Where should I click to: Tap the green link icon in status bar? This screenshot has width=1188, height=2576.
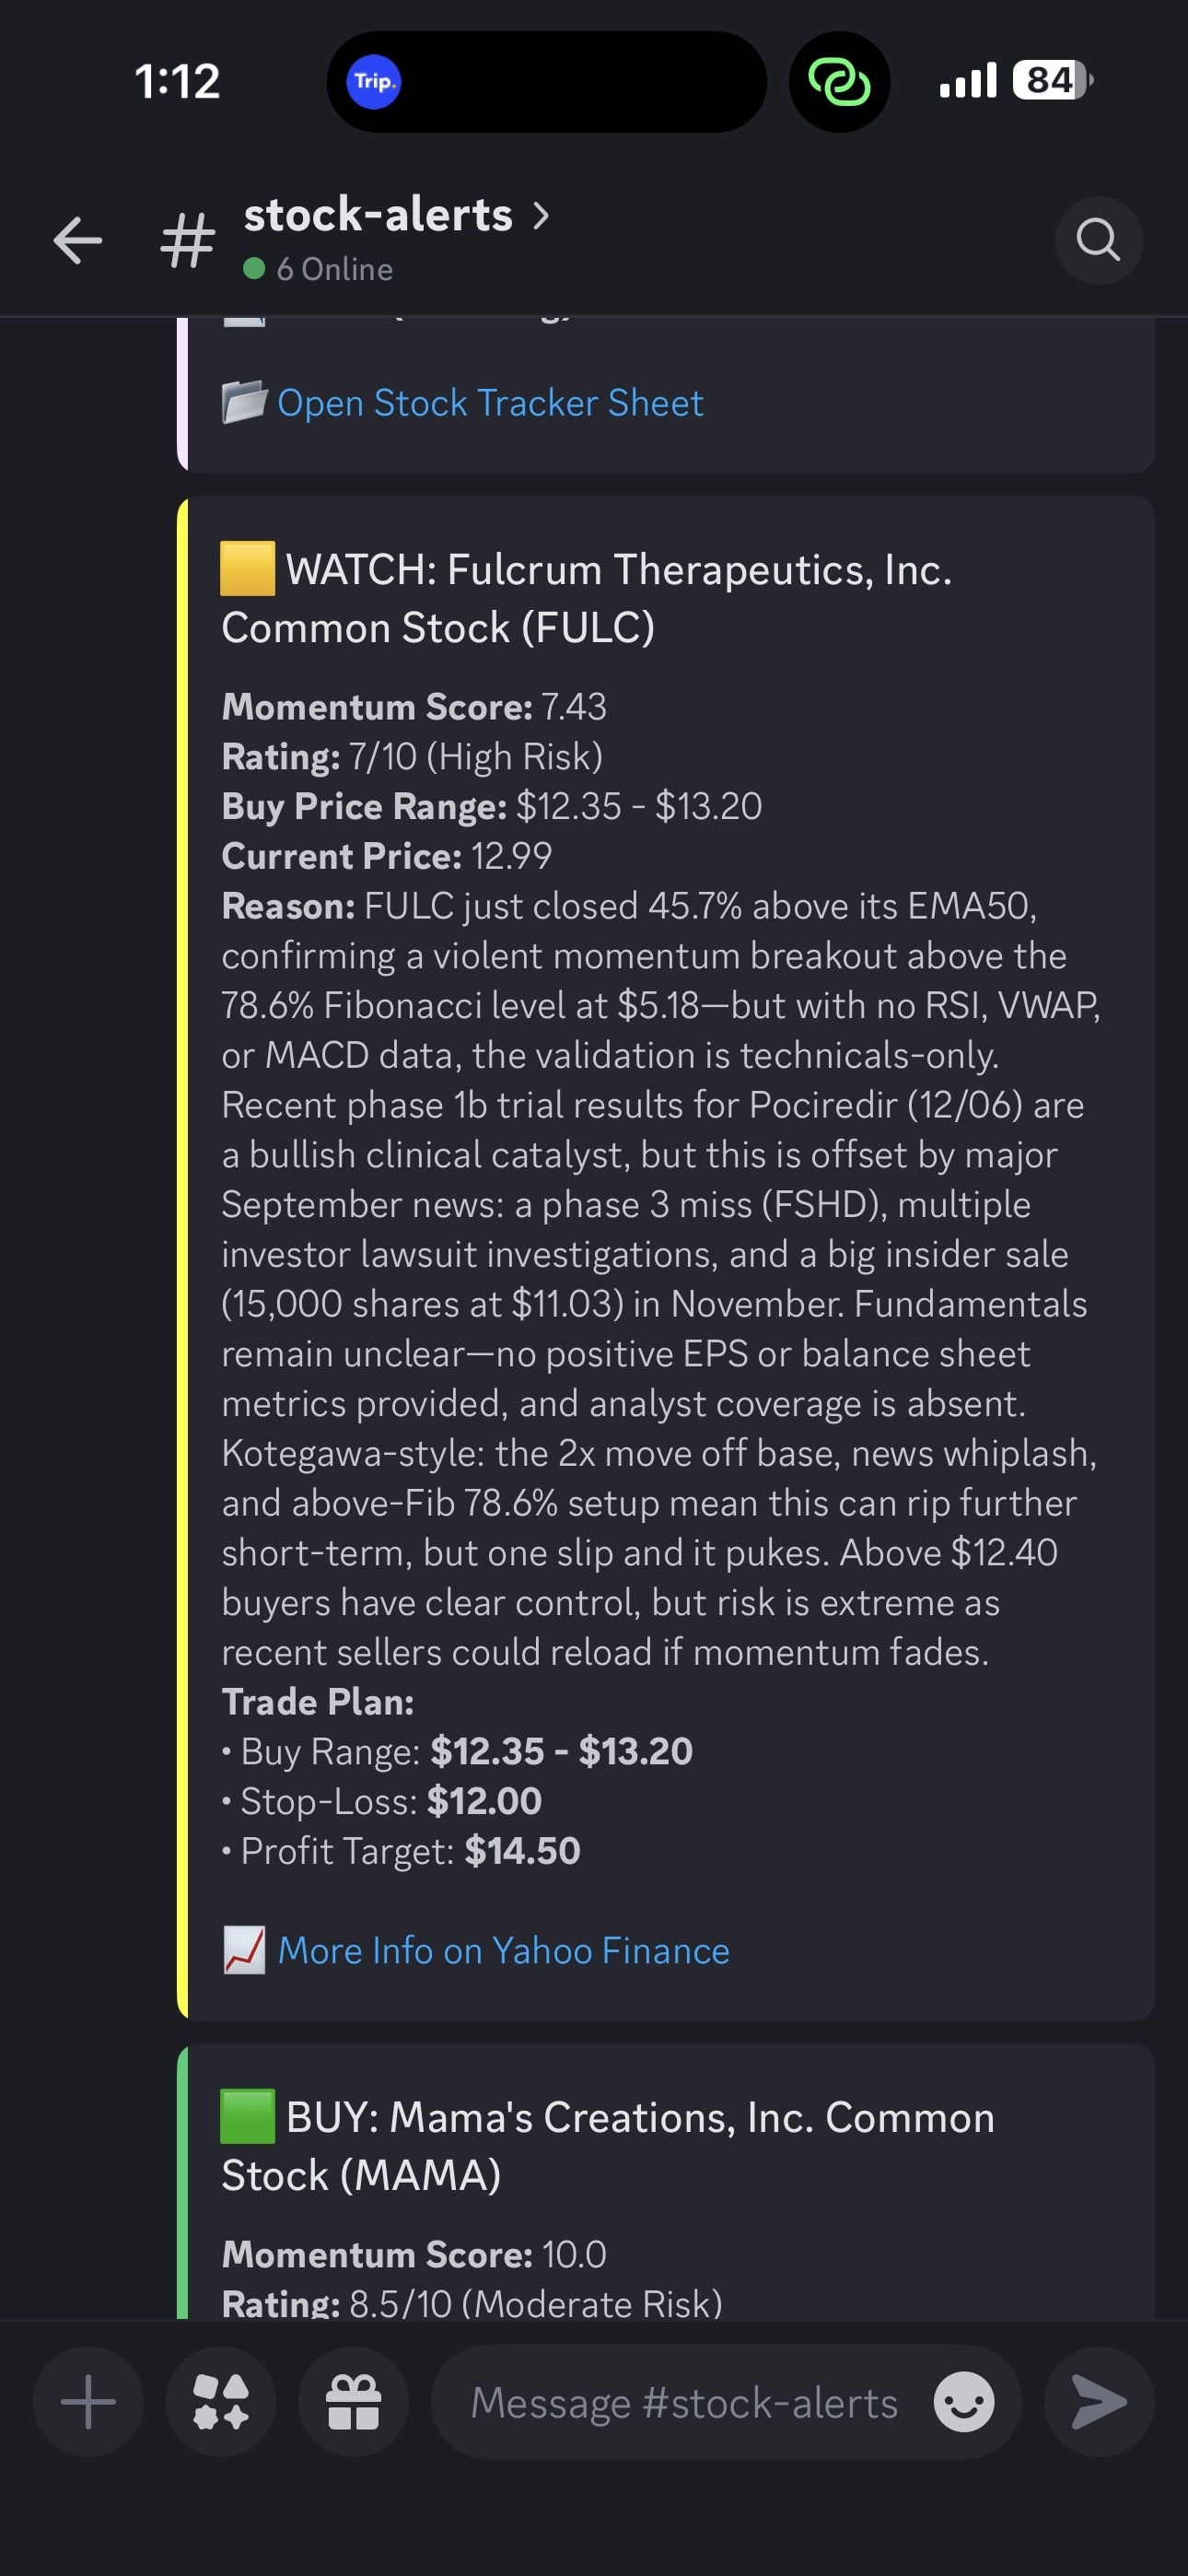(839, 82)
